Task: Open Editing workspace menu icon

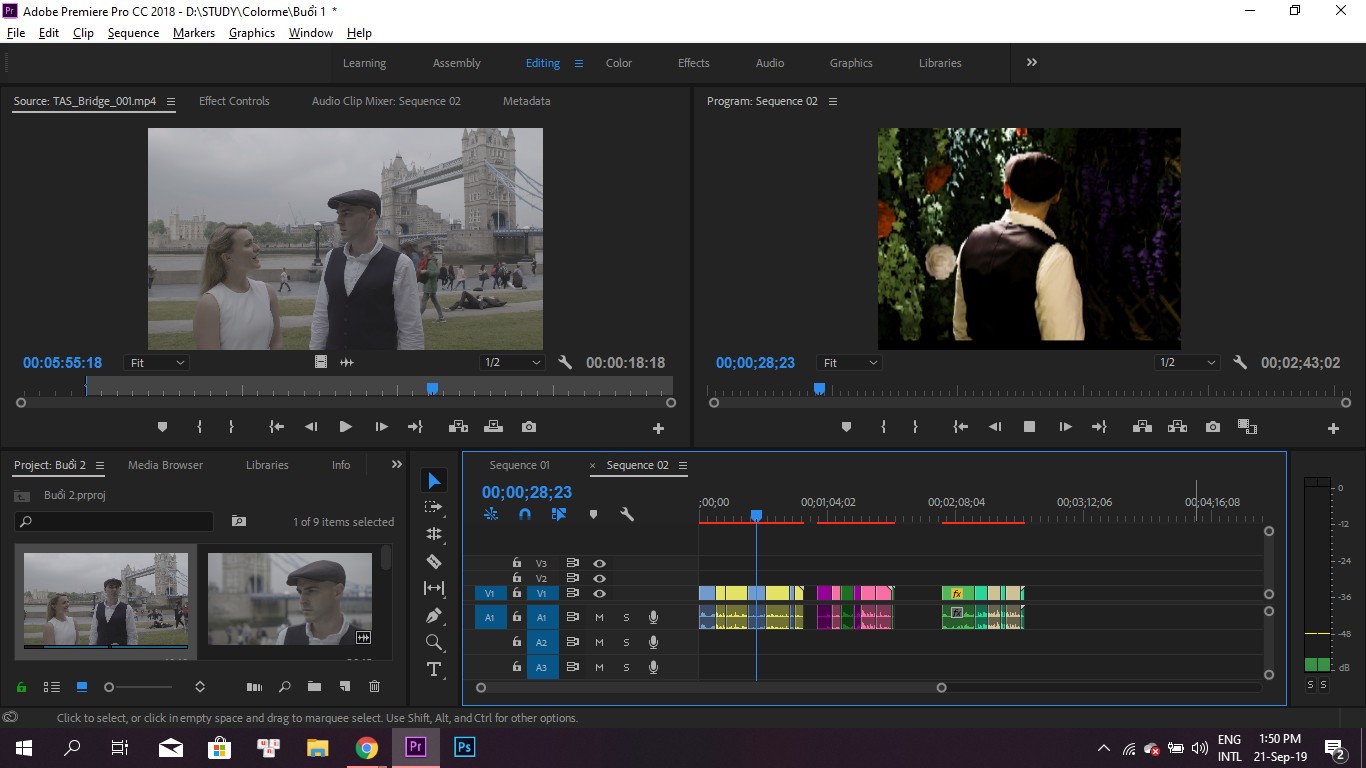Action: pyautogui.click(x=578, y=63)
